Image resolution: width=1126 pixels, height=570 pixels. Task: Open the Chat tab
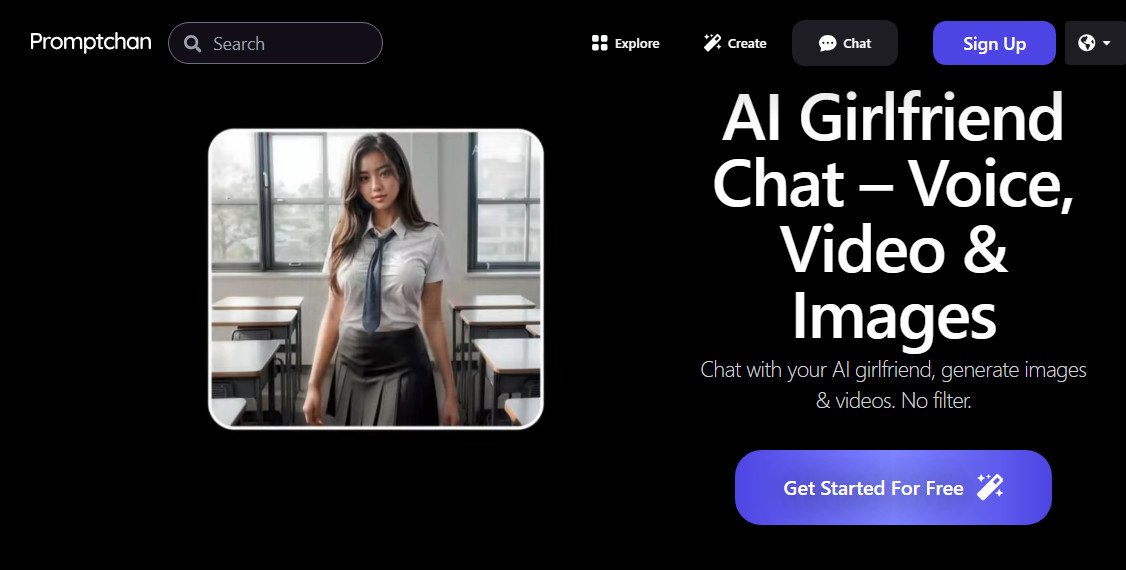(x=844, y=43)
